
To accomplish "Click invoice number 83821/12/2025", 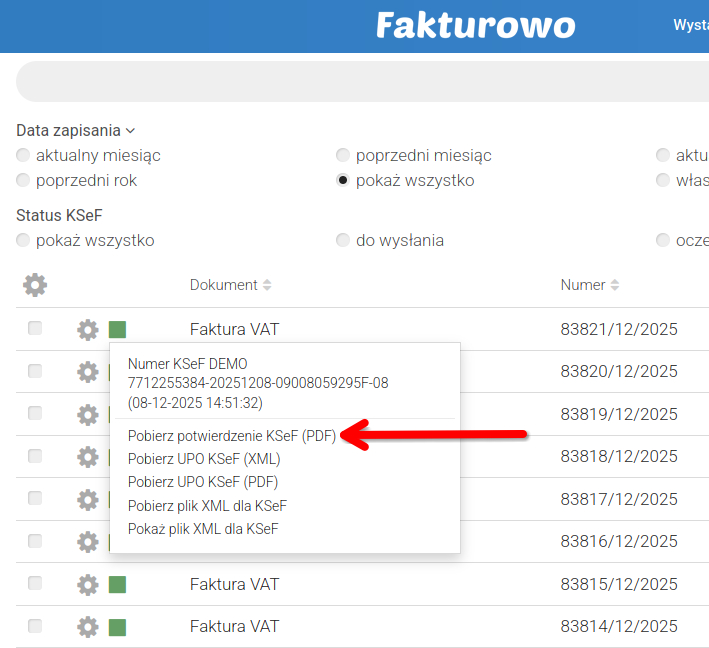I will tap(619, 329).
